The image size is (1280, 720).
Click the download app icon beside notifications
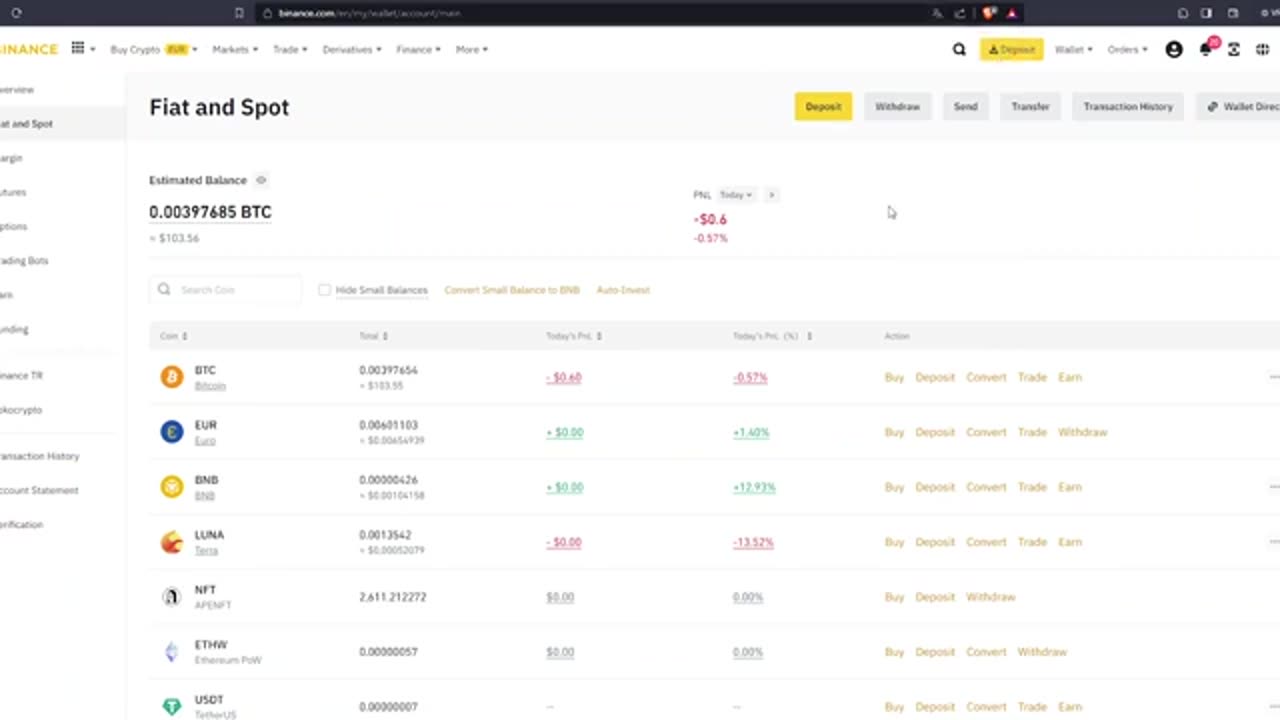(1234, 49)
